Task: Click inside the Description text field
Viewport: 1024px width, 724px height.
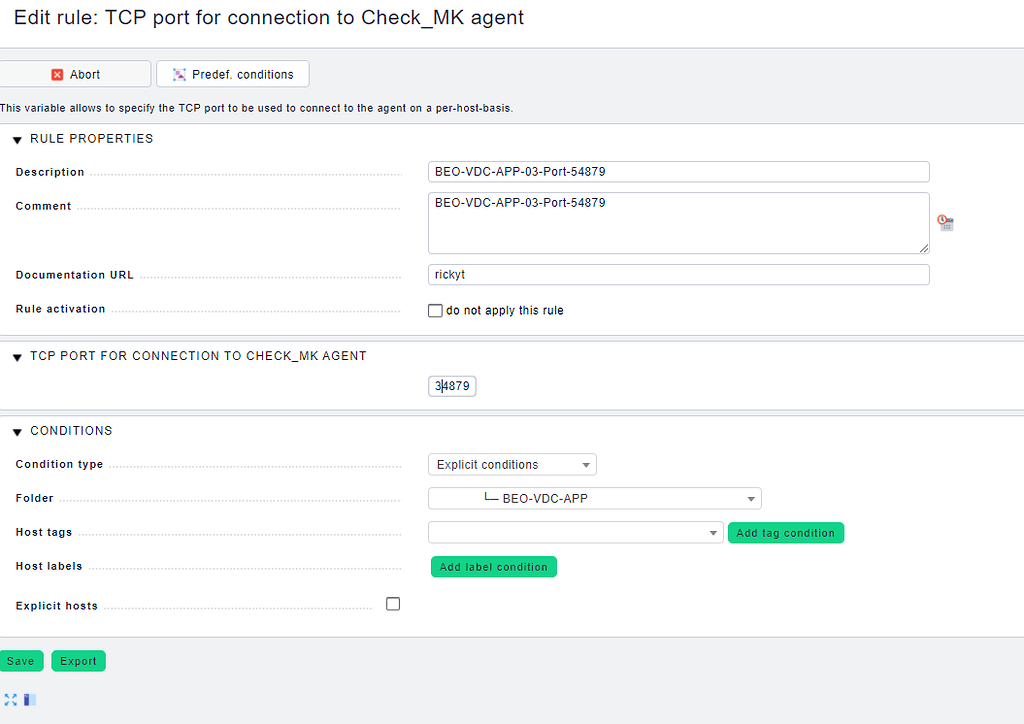Action: pyautogui.click(x=678, y=171)
